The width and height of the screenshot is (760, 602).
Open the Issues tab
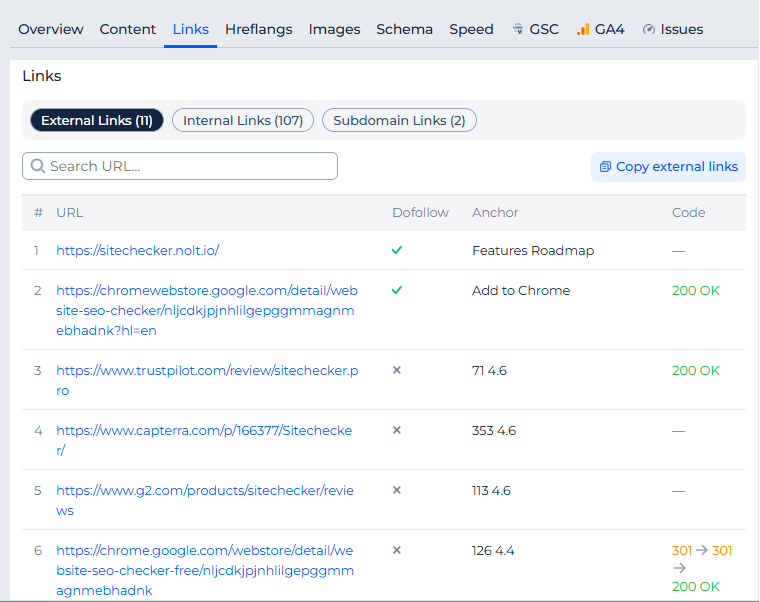point(673,29)
